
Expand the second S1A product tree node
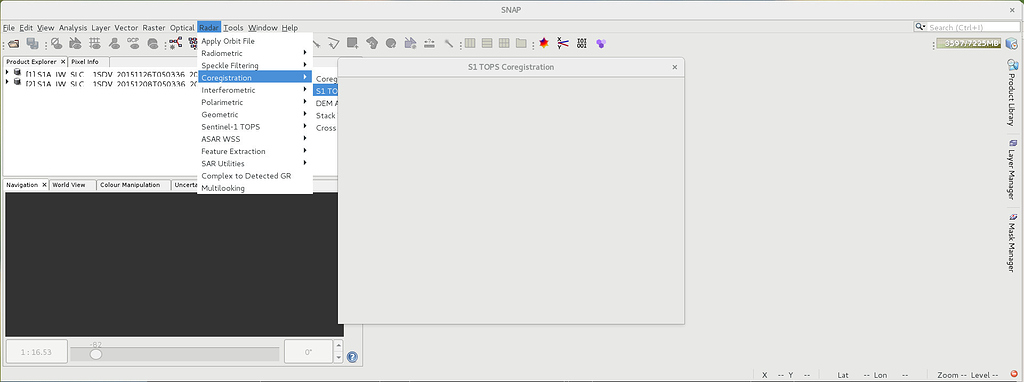[x=8, y=82]
